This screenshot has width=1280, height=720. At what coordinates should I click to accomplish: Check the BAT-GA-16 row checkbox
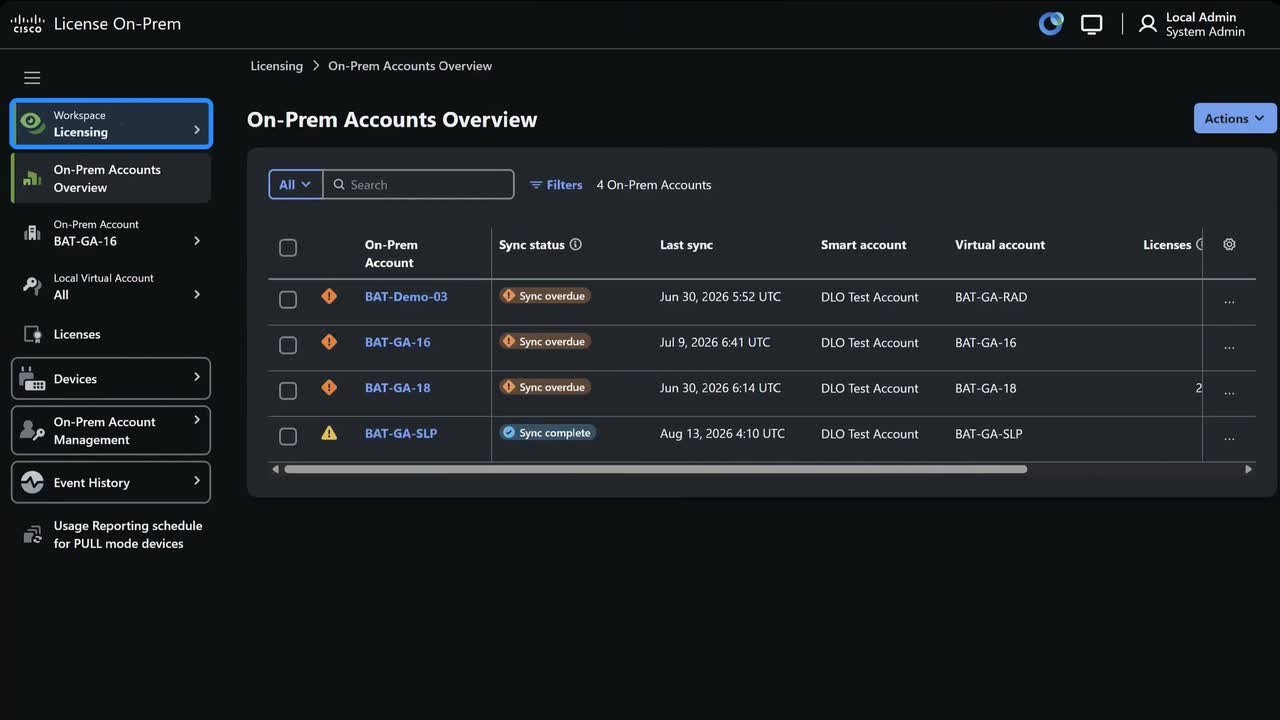point(288,345)
